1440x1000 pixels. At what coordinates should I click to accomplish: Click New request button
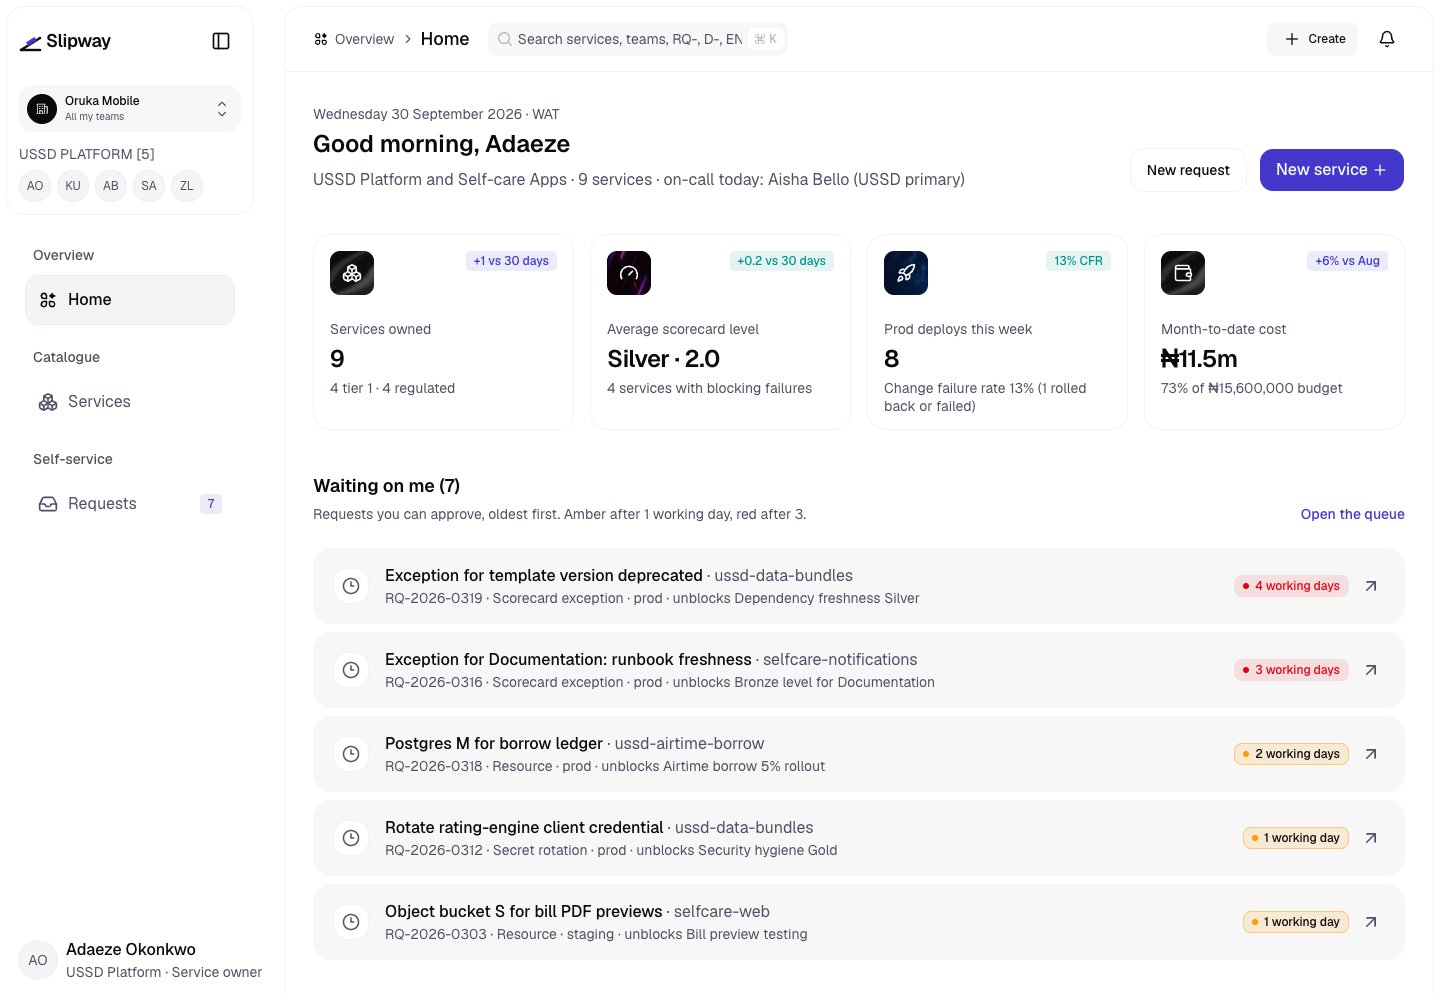pyautogui.click(x=1188, y=170)
